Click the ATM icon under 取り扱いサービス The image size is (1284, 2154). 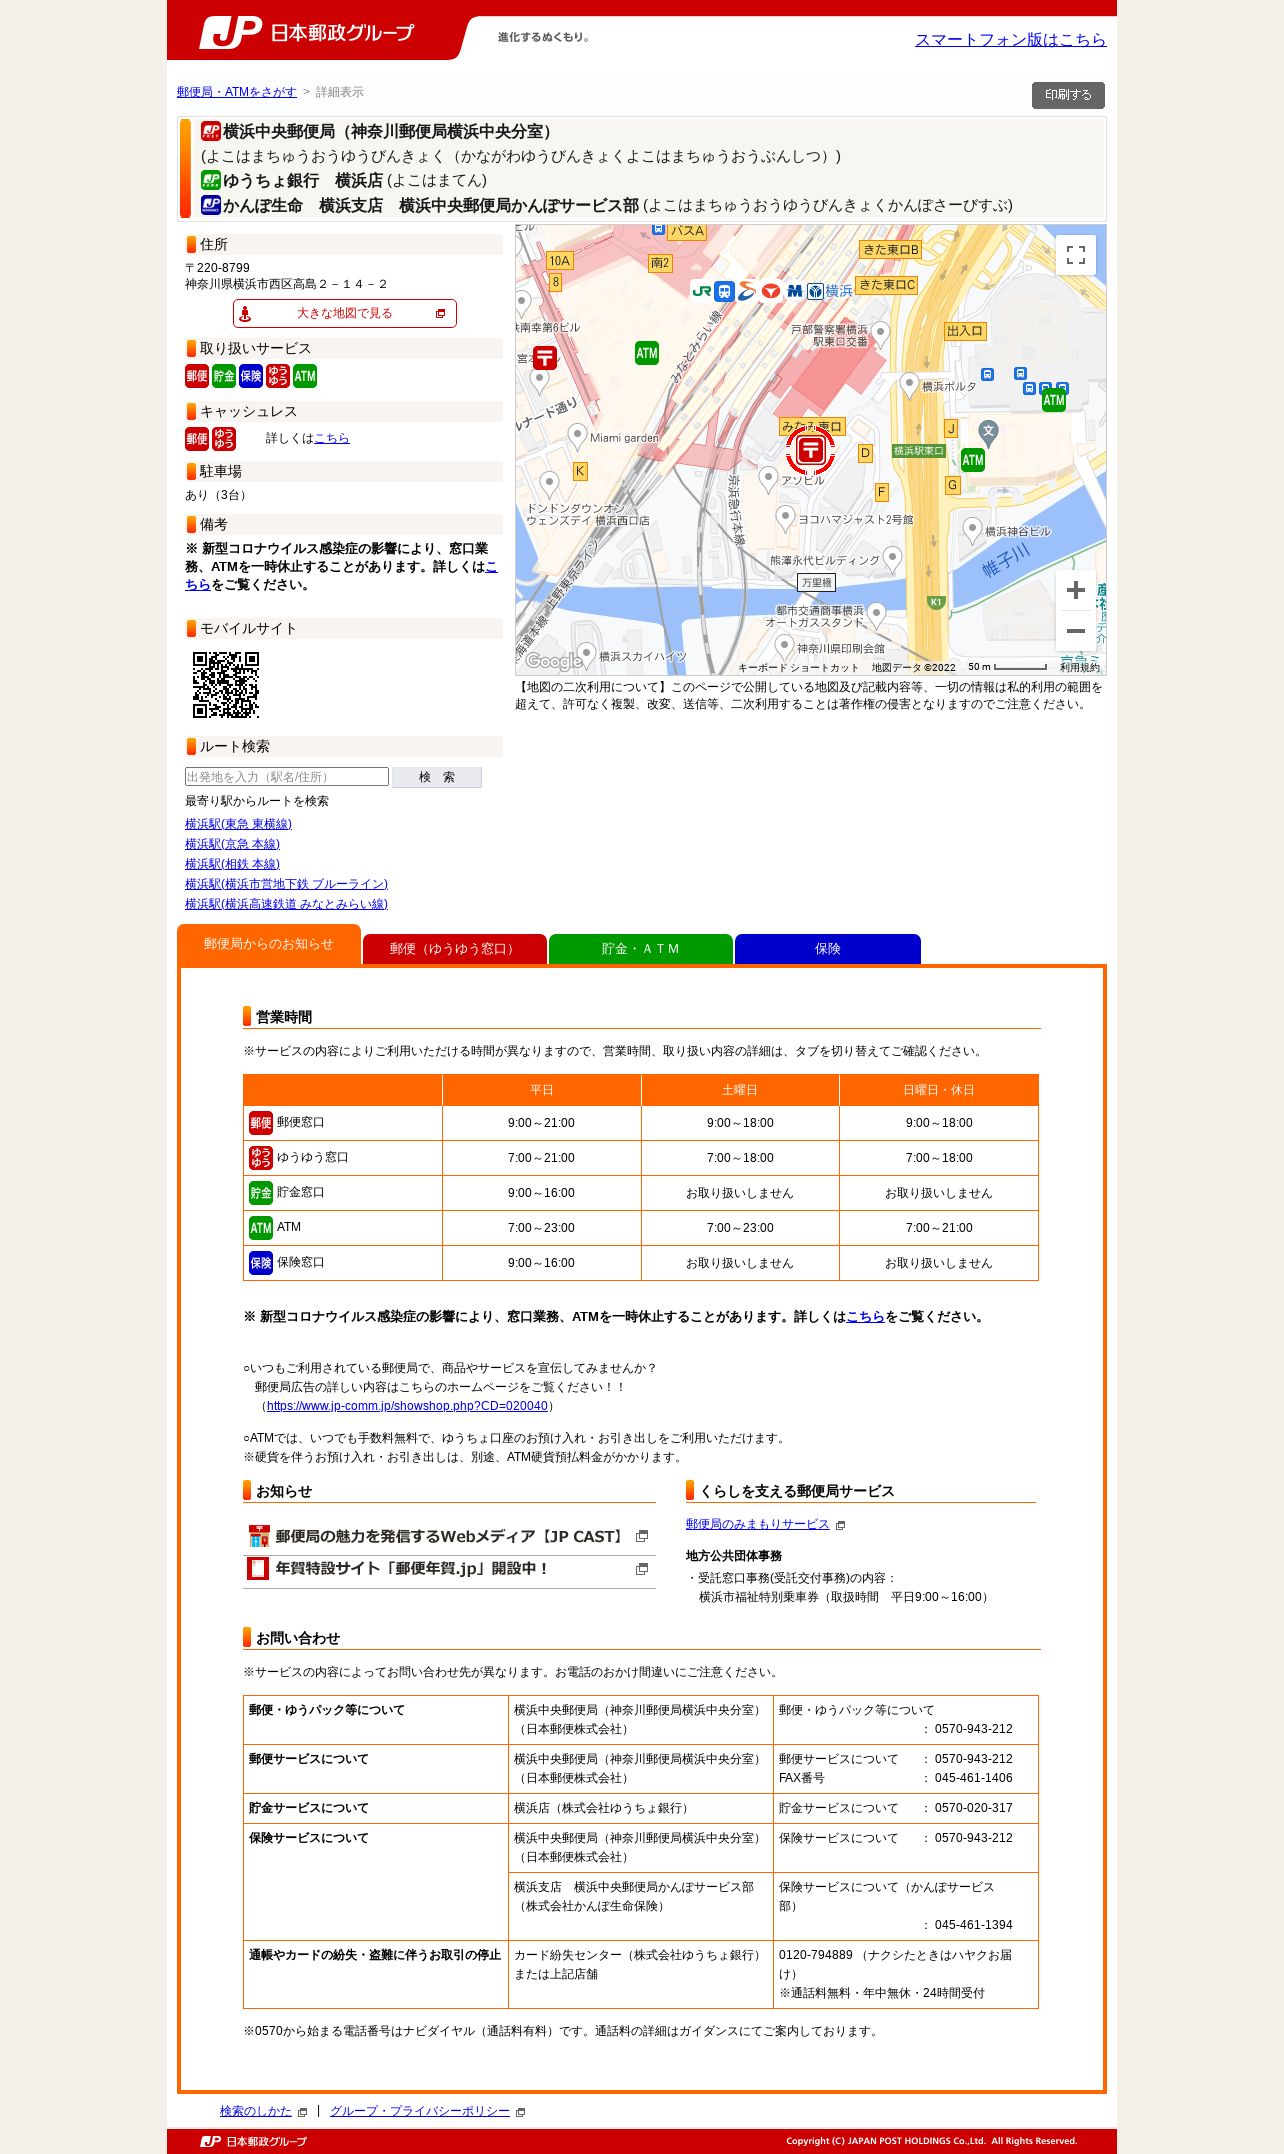305,376
